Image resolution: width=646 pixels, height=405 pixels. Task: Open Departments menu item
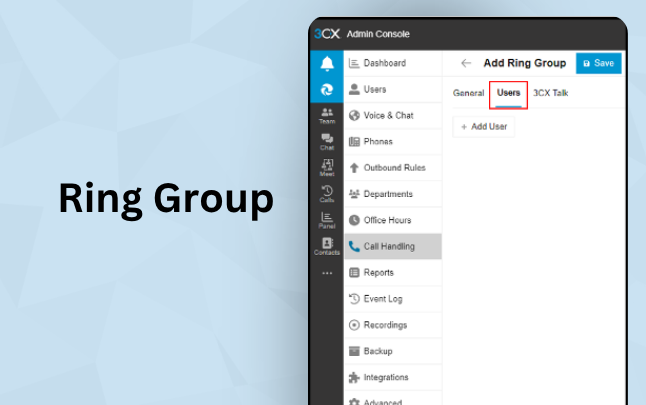click(x=393, y=194)
